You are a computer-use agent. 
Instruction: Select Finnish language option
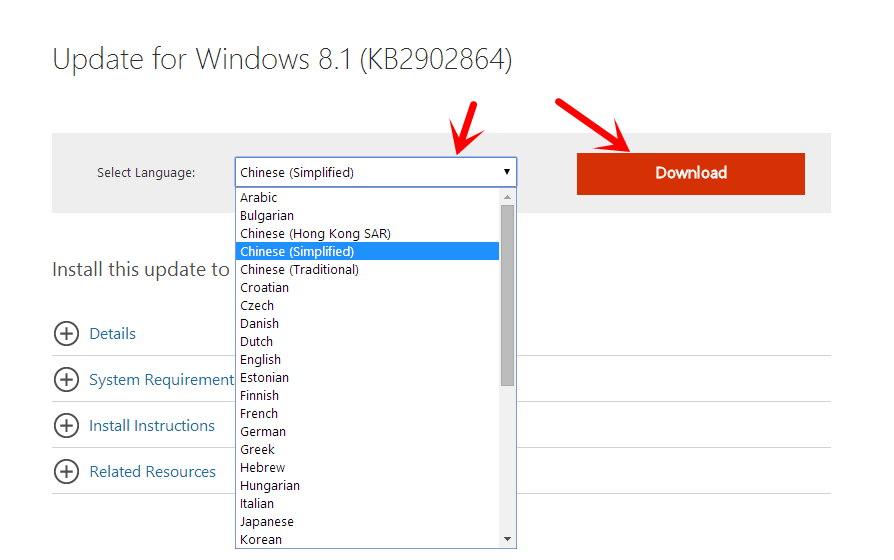click(367, 396)
